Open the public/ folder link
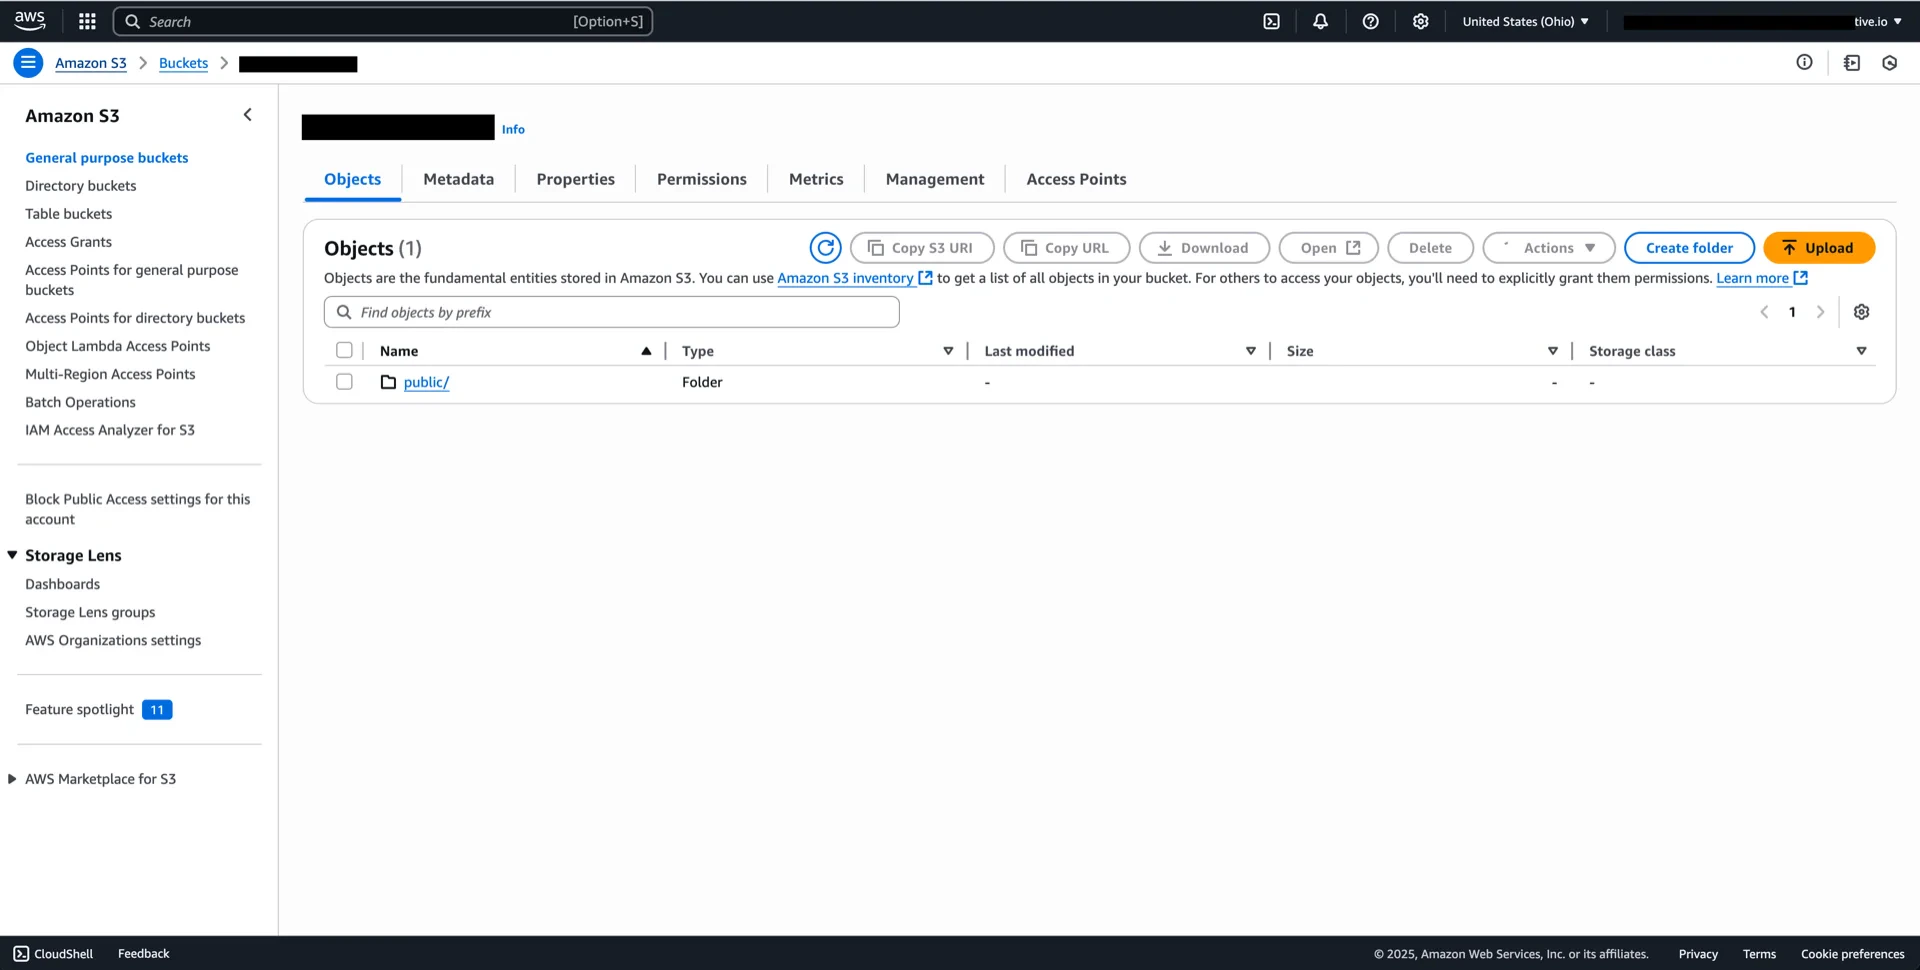1920x970 pixels. (x=426, y=382)
